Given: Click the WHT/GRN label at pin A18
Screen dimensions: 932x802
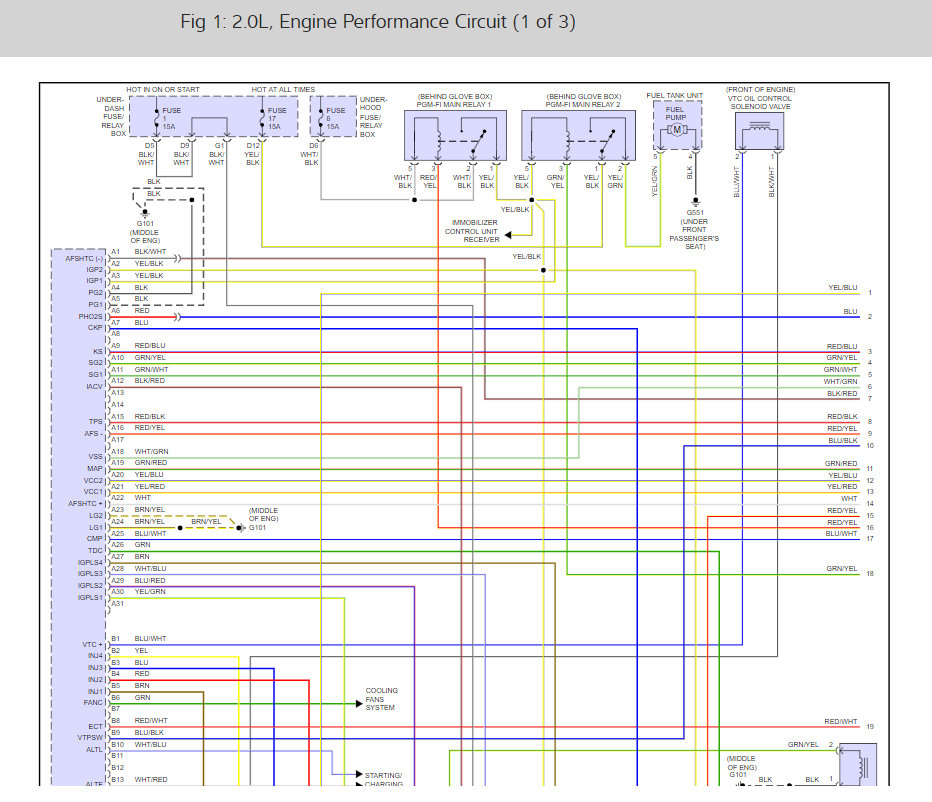Looking at the screenshot, I should [151, 452].
